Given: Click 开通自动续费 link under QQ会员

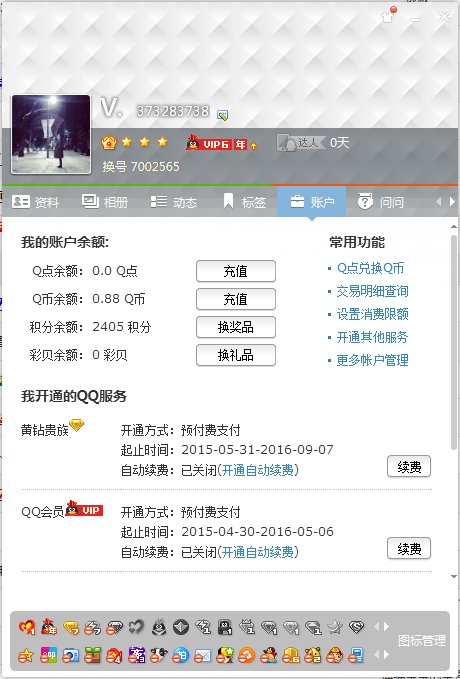Looking at the screenshot, I should 257,552.
